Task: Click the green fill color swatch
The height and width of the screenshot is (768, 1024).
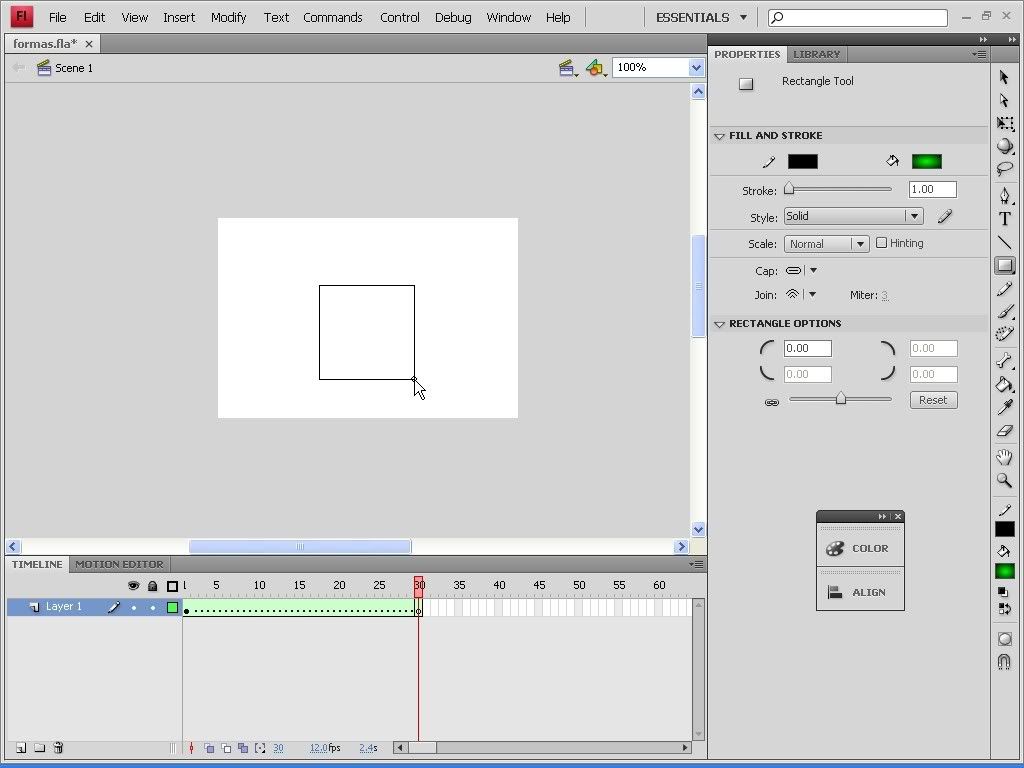Action: [x=926, y=162]
